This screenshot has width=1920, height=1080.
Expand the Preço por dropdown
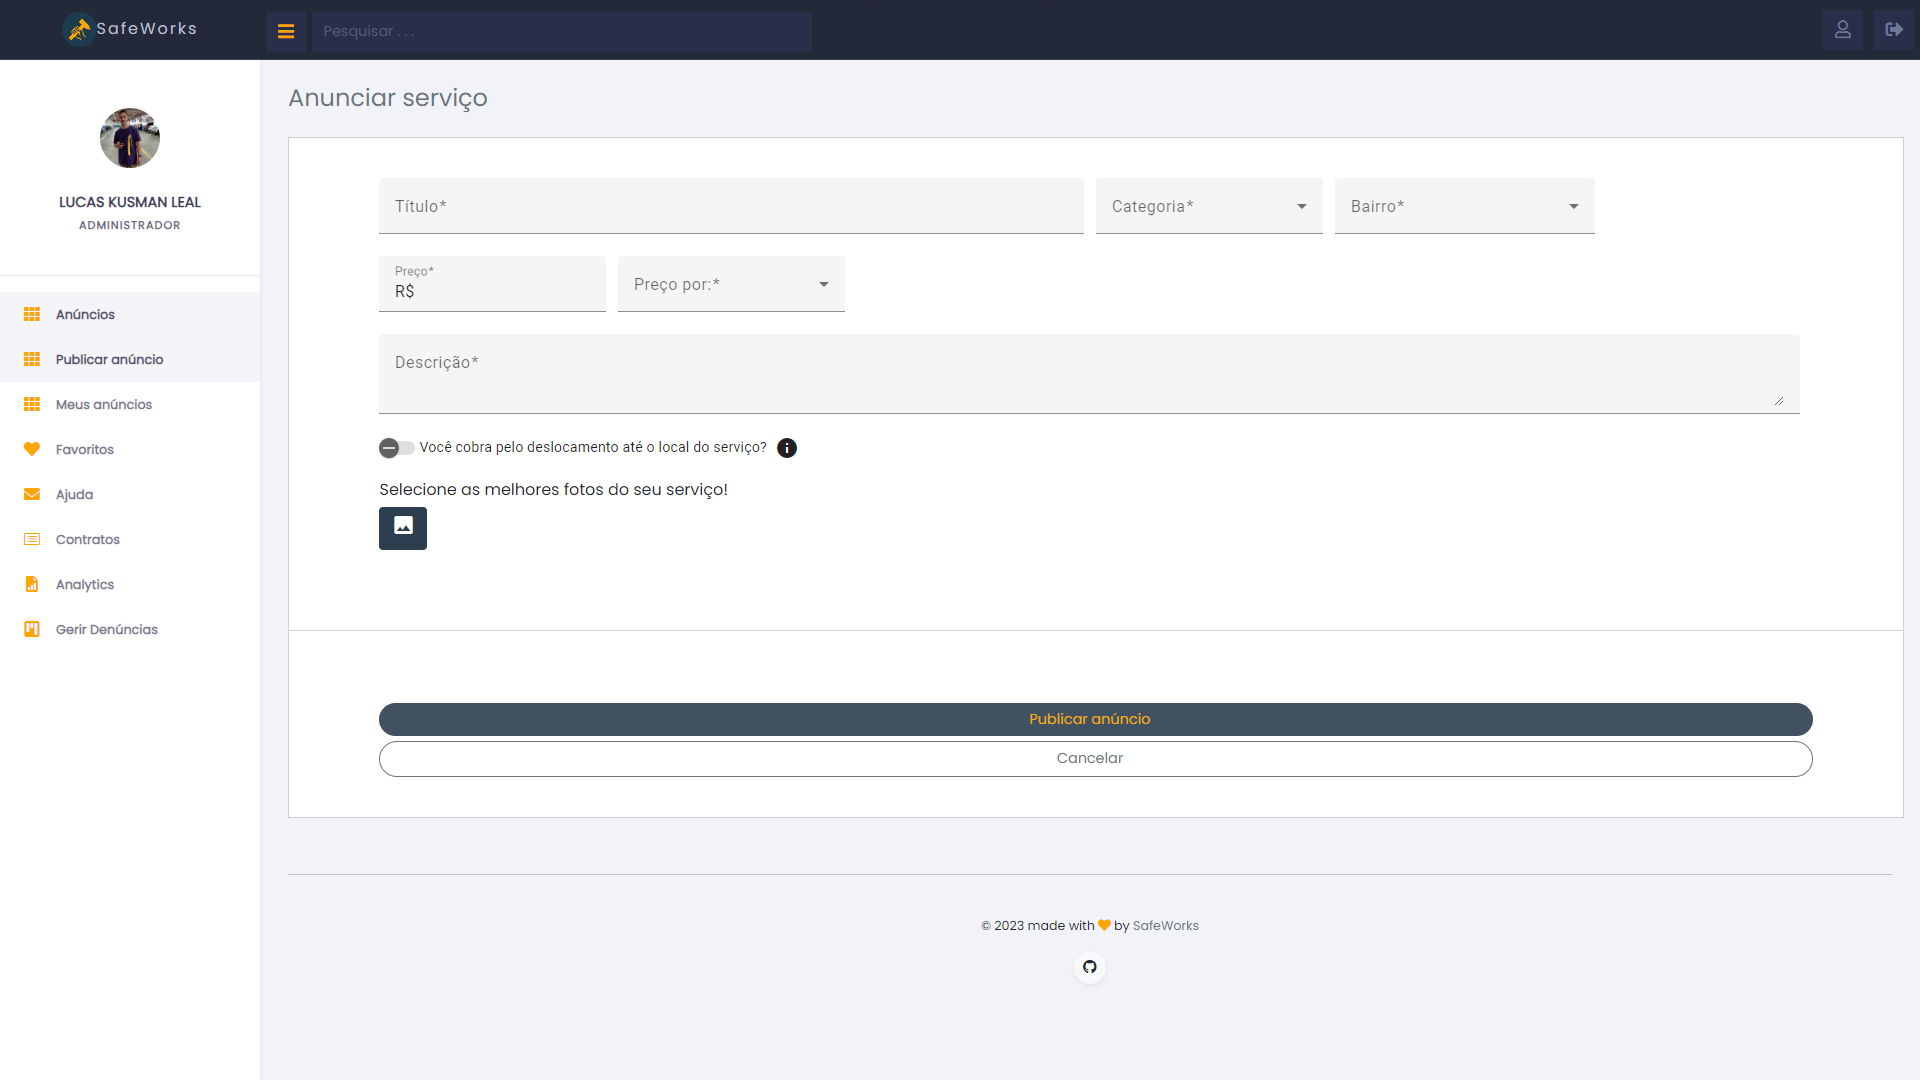click(x=731, y=284)
